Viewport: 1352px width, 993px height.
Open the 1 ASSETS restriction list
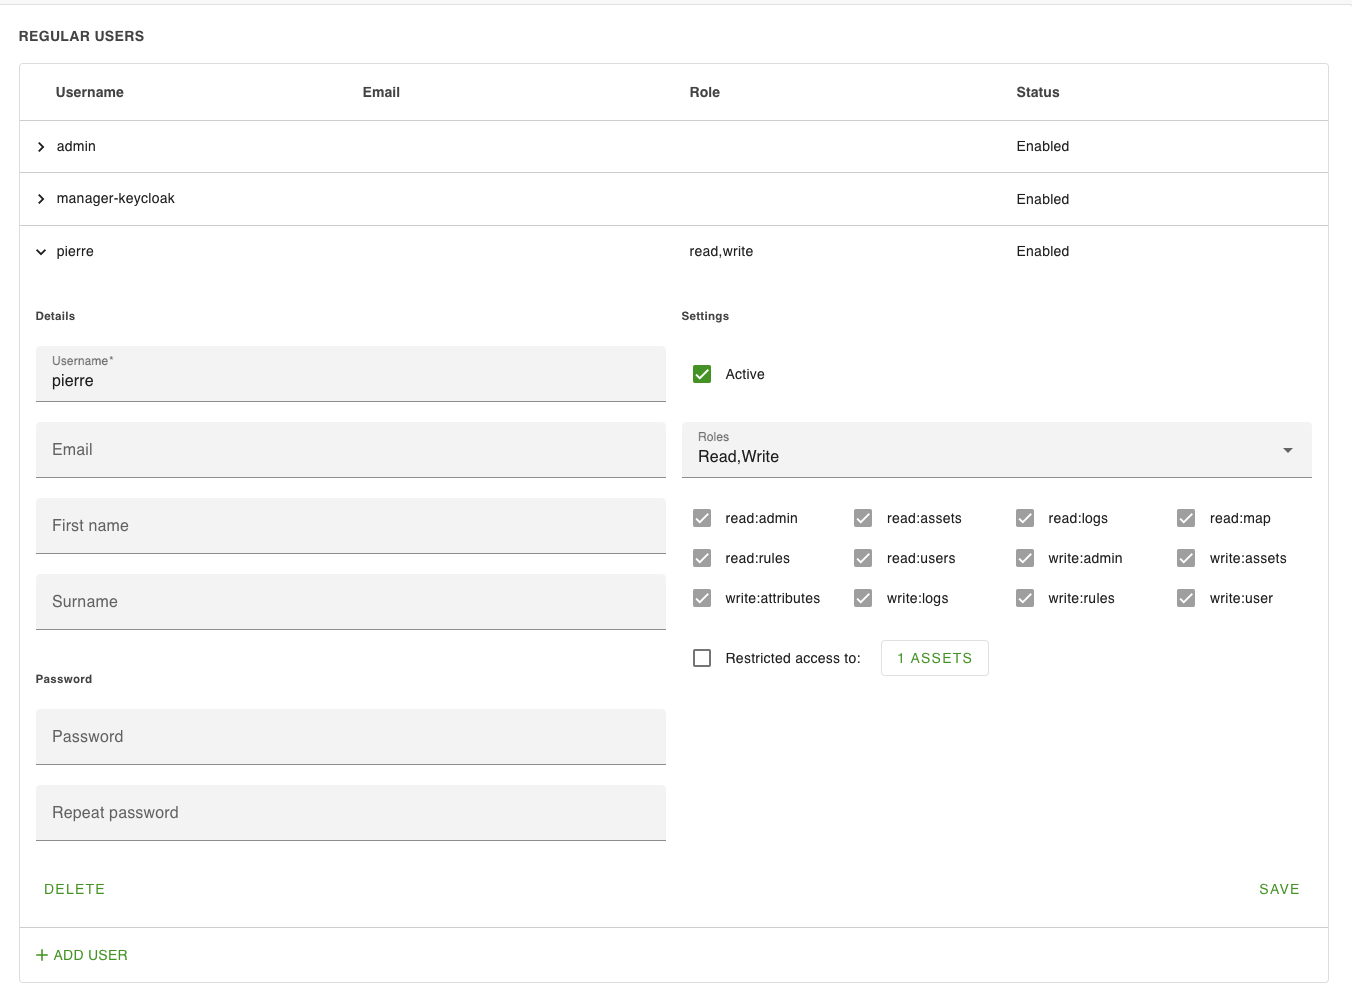(x=934, y=658)
